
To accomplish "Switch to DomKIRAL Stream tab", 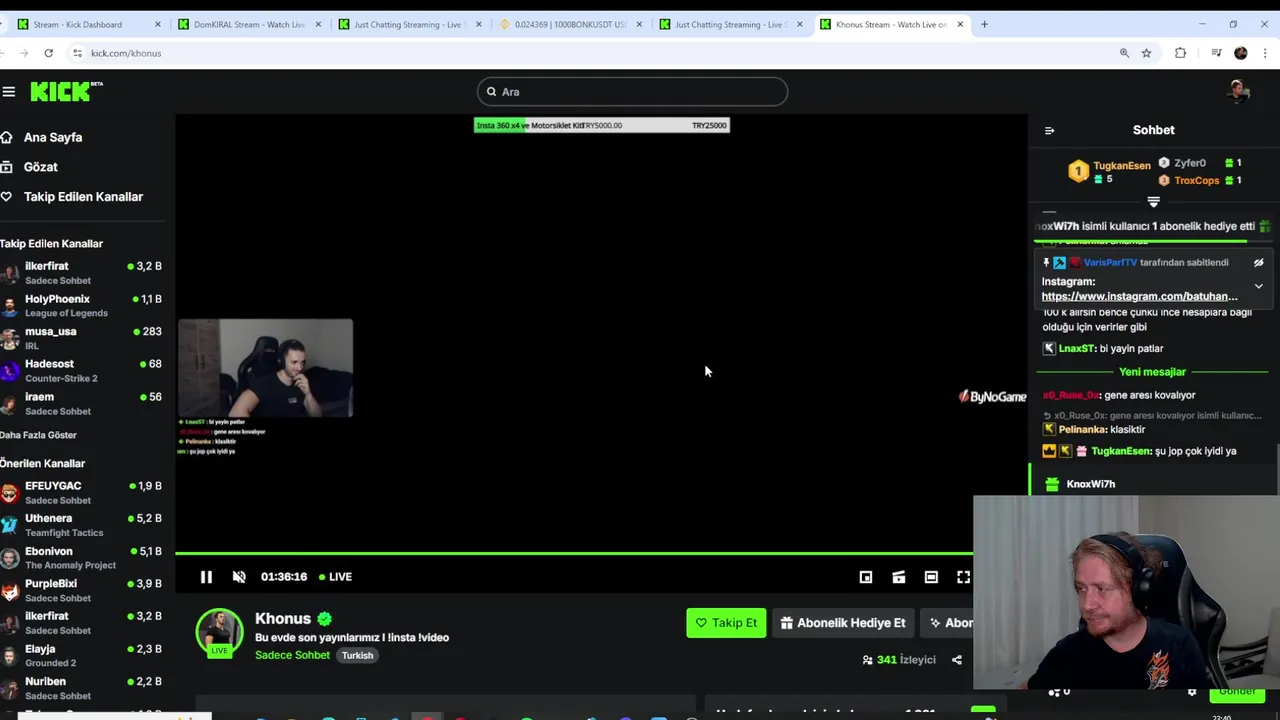I will 248,24.
